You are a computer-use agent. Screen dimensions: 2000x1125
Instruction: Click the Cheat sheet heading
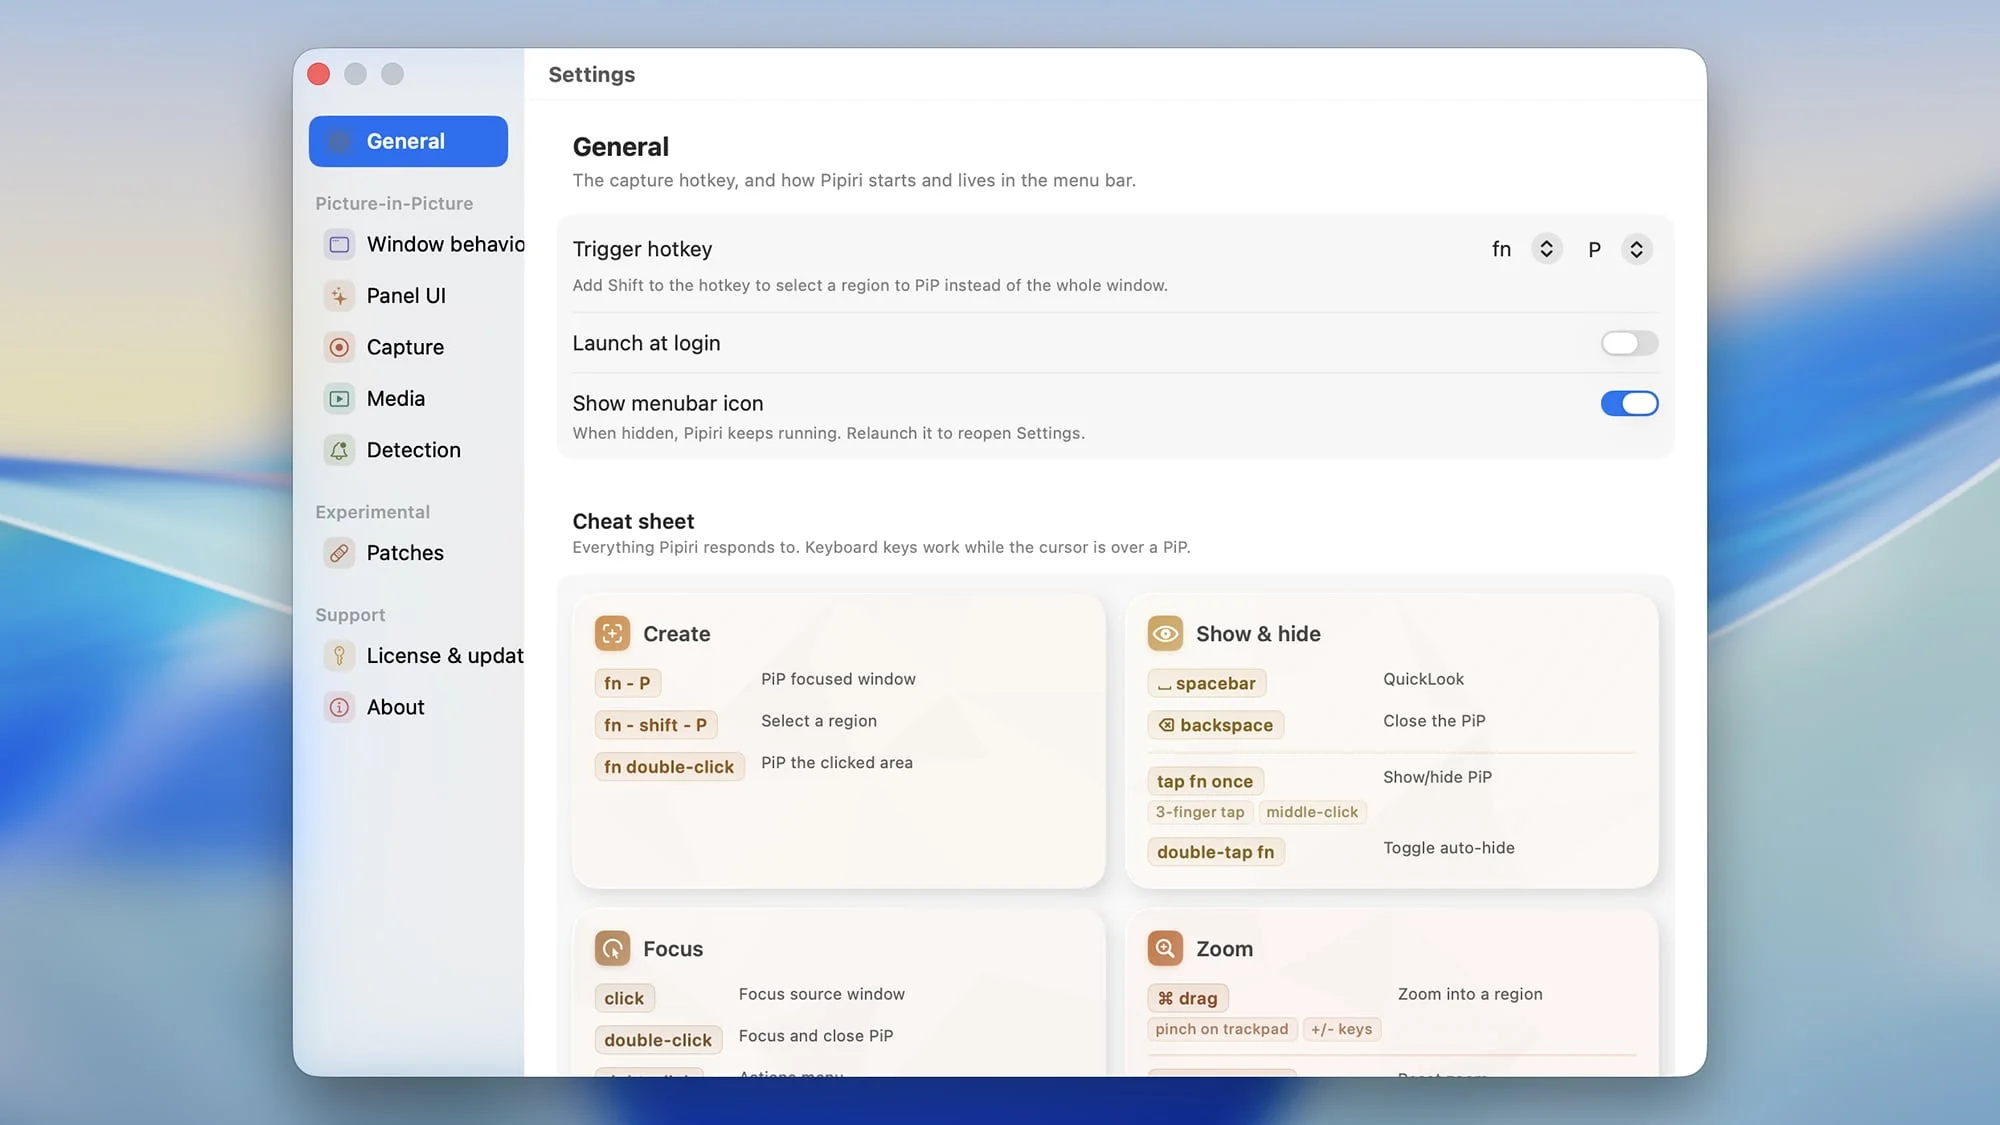coord(633,521)
